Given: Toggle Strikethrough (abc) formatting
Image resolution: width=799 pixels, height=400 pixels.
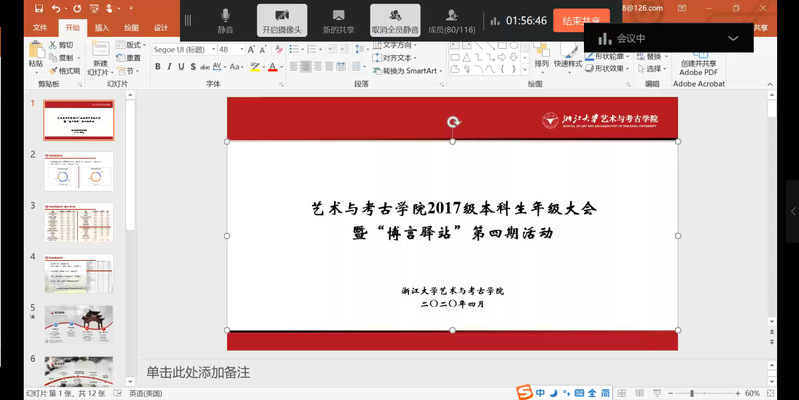Looking at the screenshot, I should (x=205, y=67).
